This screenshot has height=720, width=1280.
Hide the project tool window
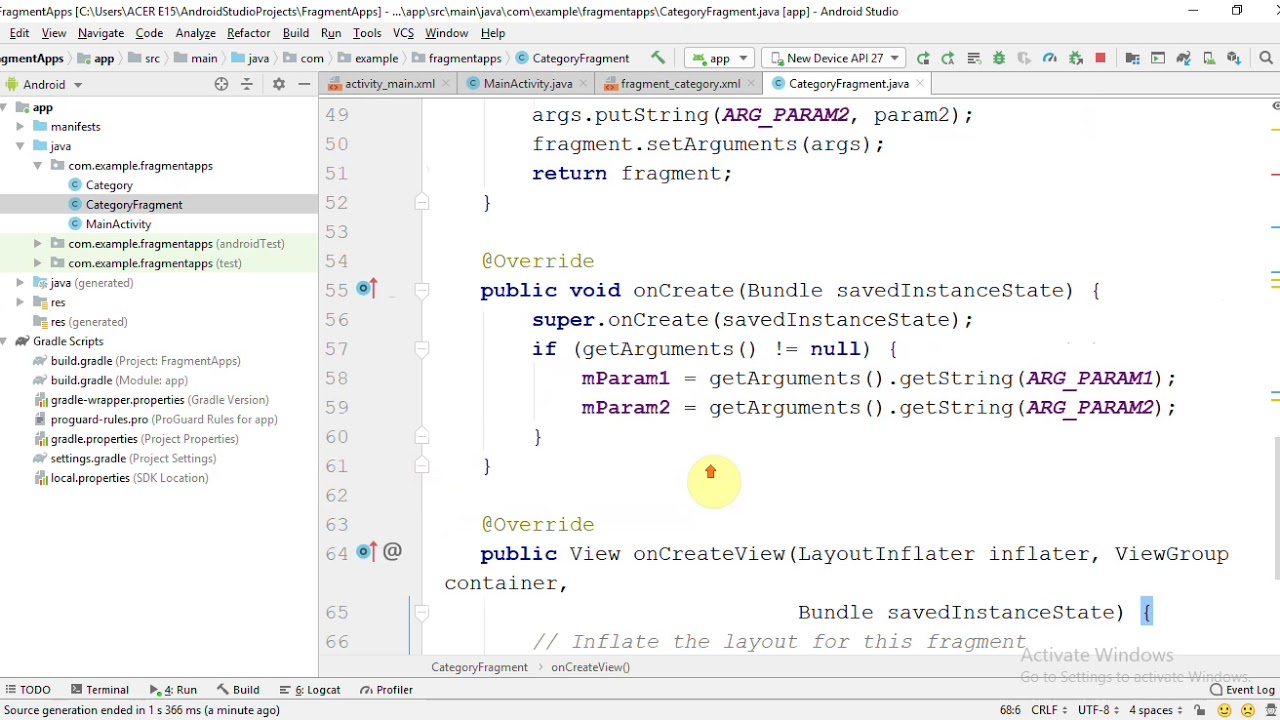(304, 84)
